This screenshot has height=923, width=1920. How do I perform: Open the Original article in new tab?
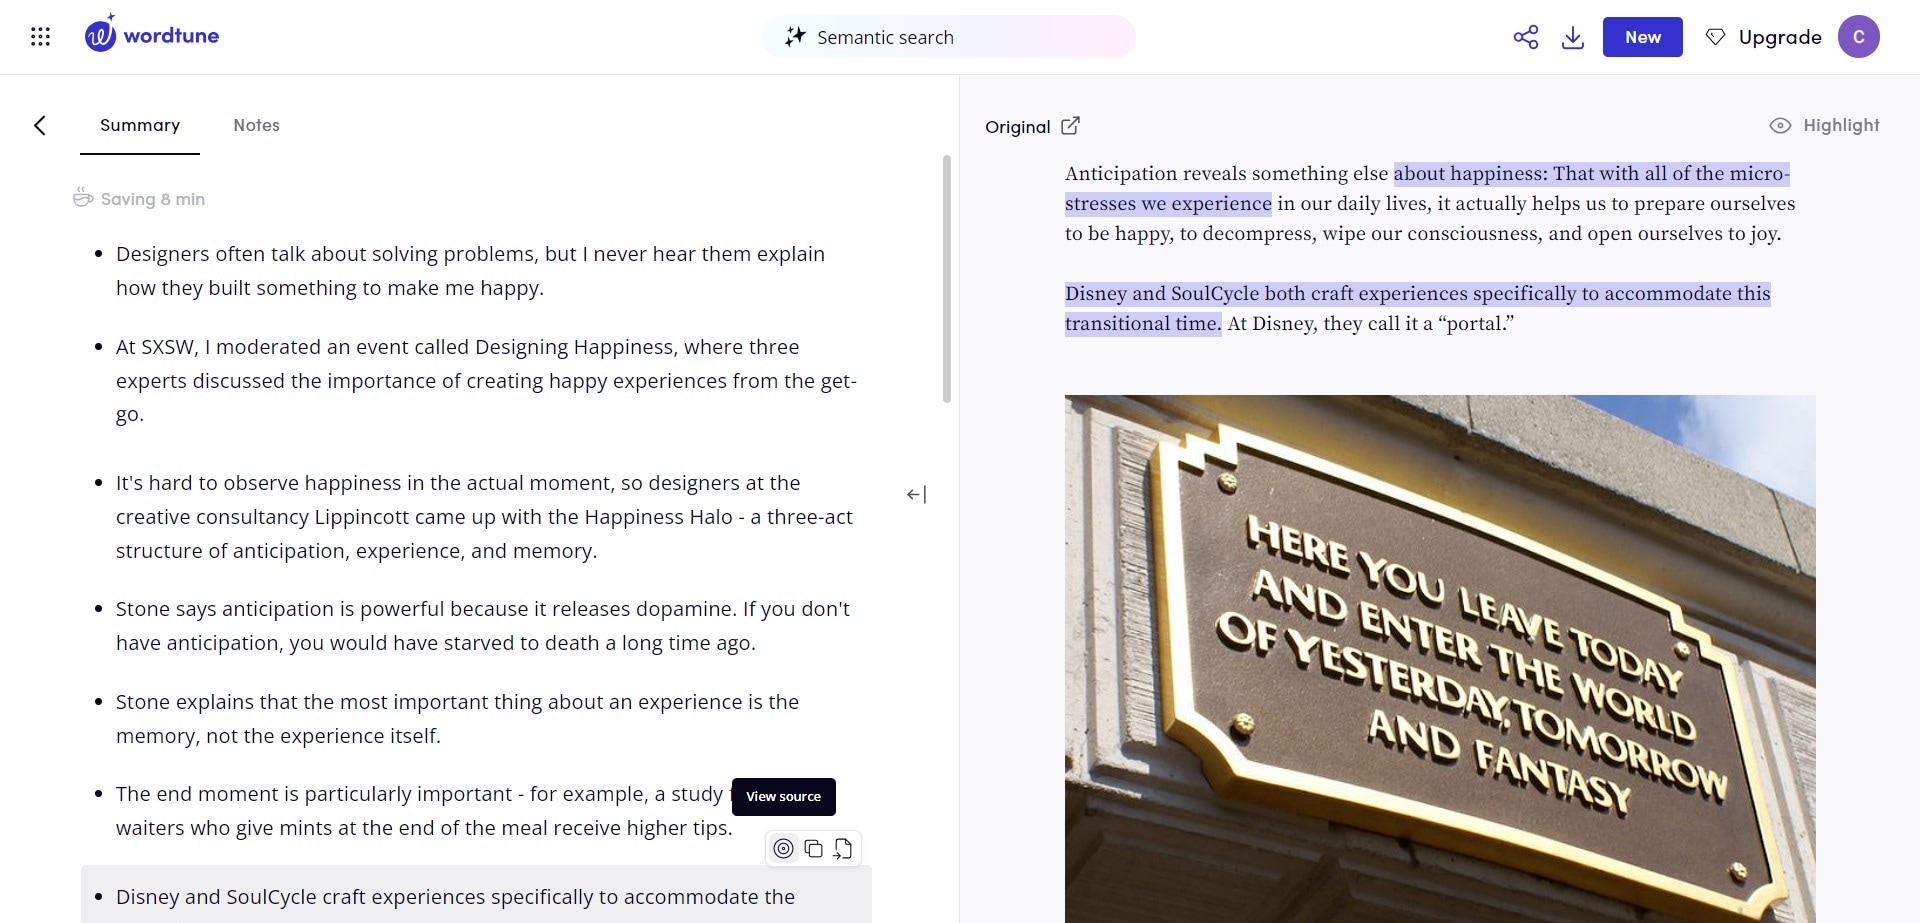click(x=1070, y=126)
